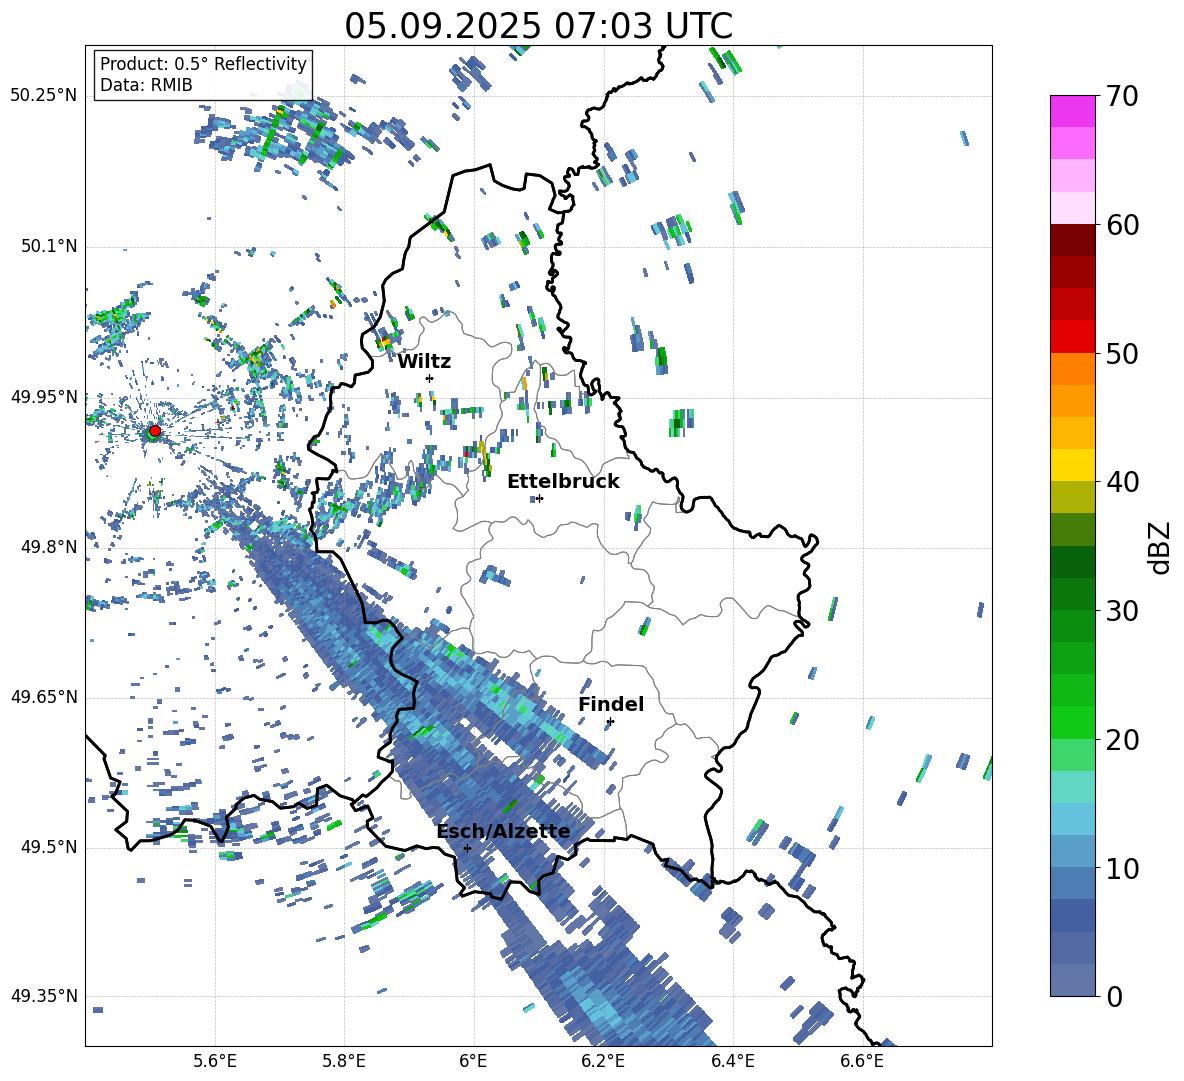Click the 50 tick on the colorbar

coord(1122,353)
